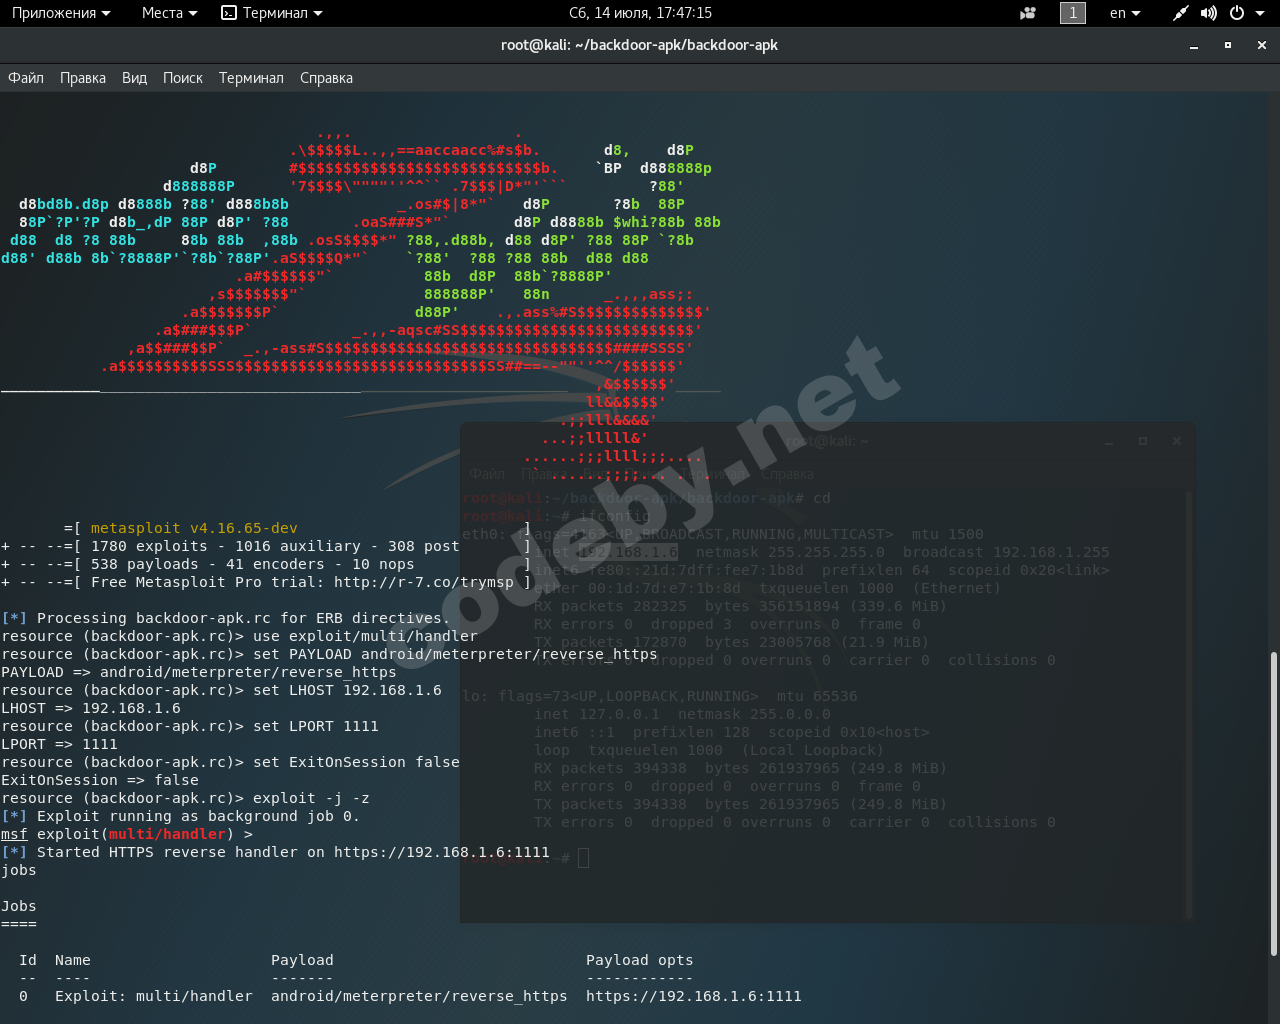This screenshot has width=1280, height=1024.
Task: Click the 'loop txqueuelen 1000 (Local Loopback)' line in the faded terminal
Action: point(709,750)
